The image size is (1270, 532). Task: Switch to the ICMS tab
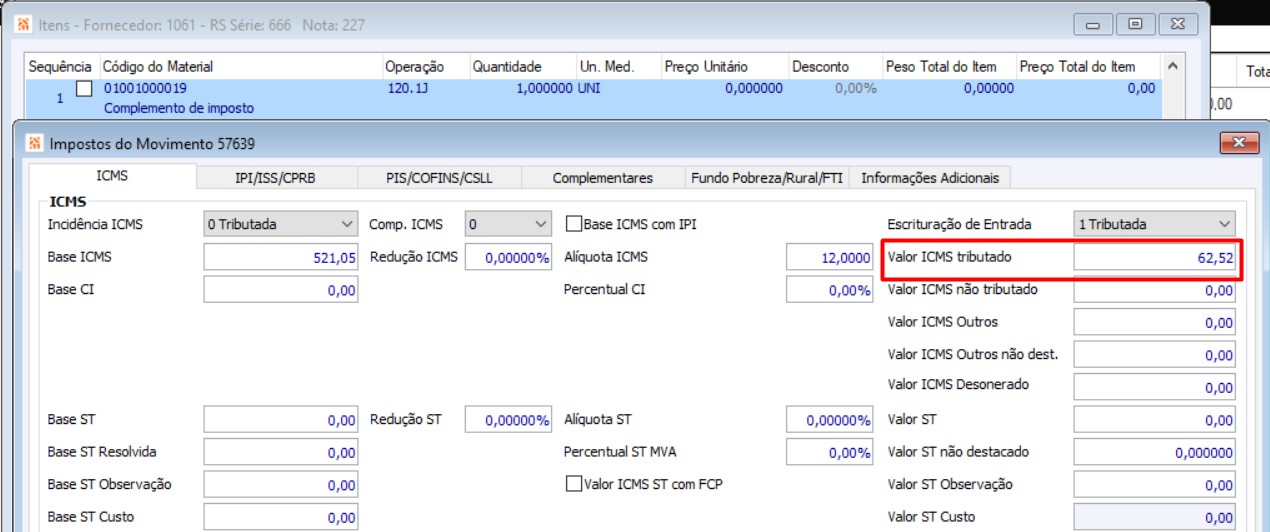pyautogui.click(x=112, y=176)
